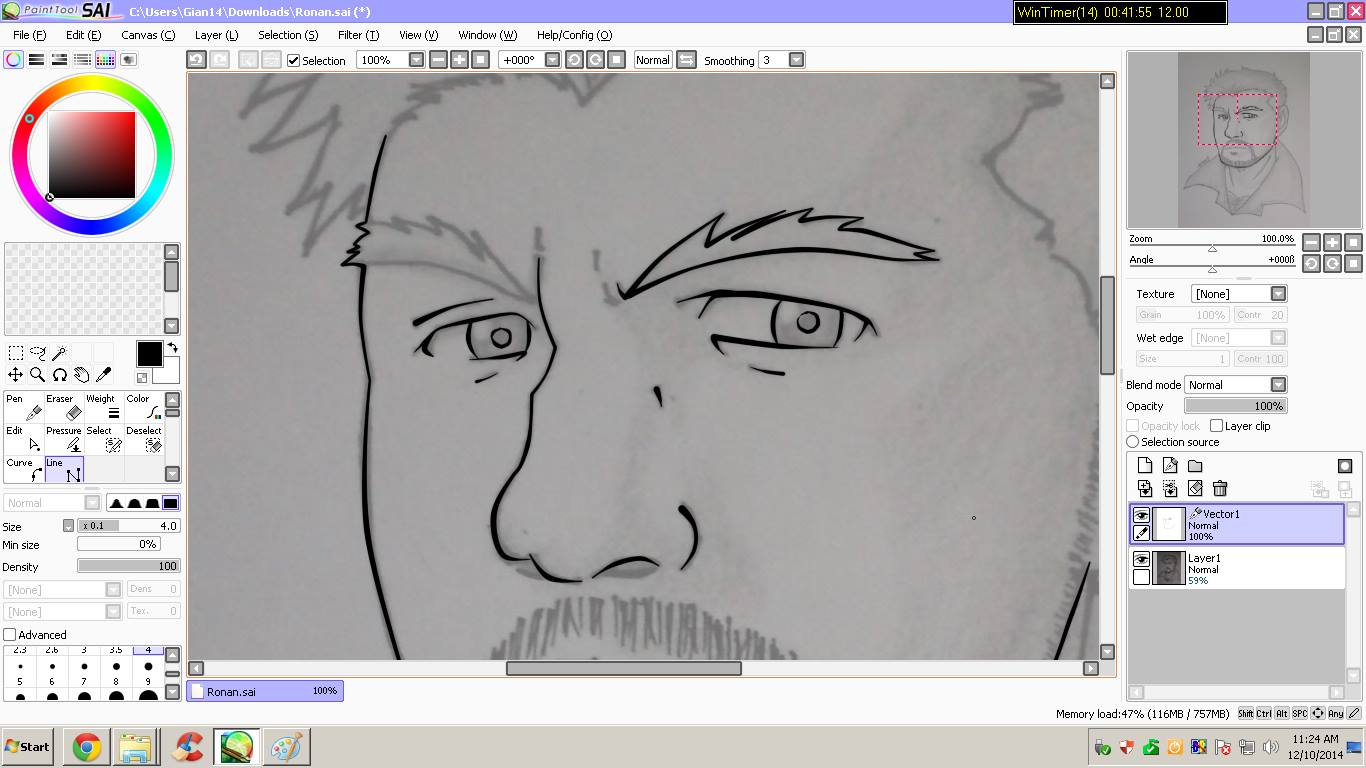The image size is (1366, 768).
Task: Open the Blend mode dropdown
Action: pos(1278,385)
